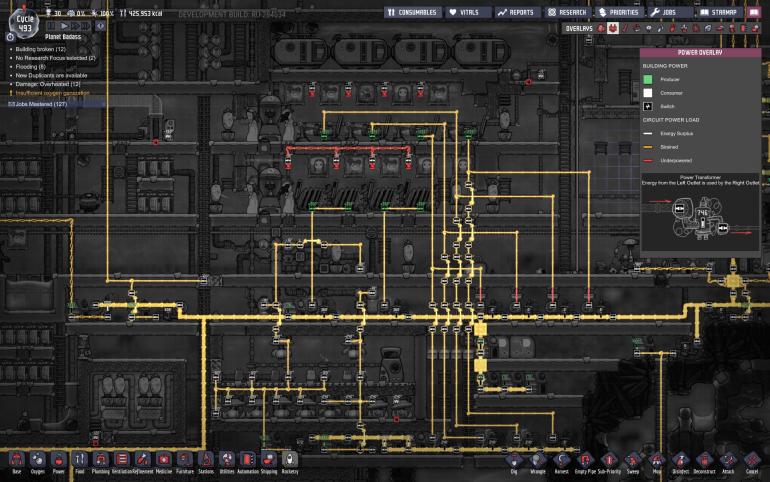The image size is (770, 482).
Task: Pick the Sweep tool
Action: (633, 462)
